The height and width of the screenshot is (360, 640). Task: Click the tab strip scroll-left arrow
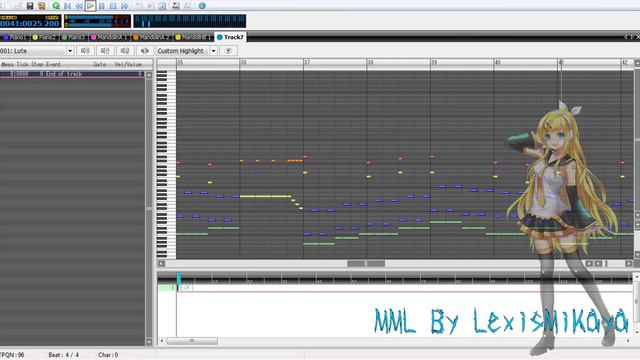click(625, 37)
